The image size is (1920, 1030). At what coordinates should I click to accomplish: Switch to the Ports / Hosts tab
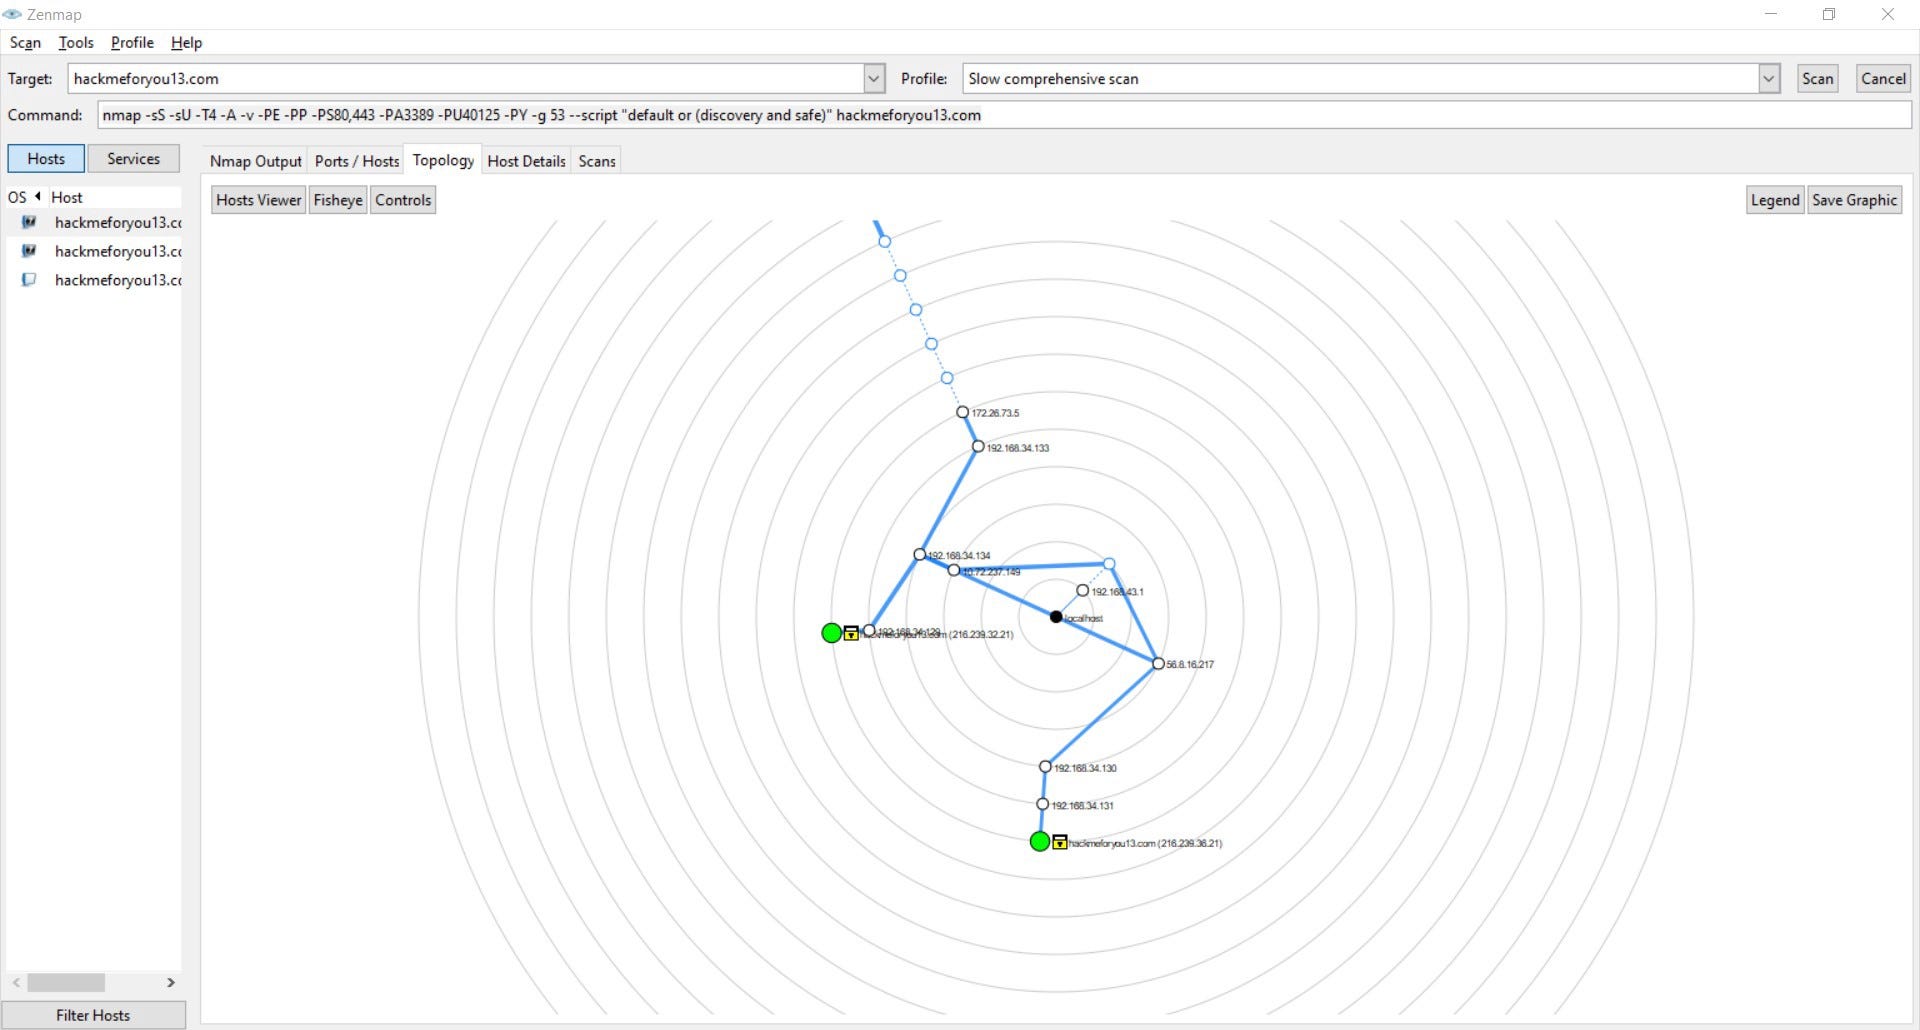(x=357, y=161)
